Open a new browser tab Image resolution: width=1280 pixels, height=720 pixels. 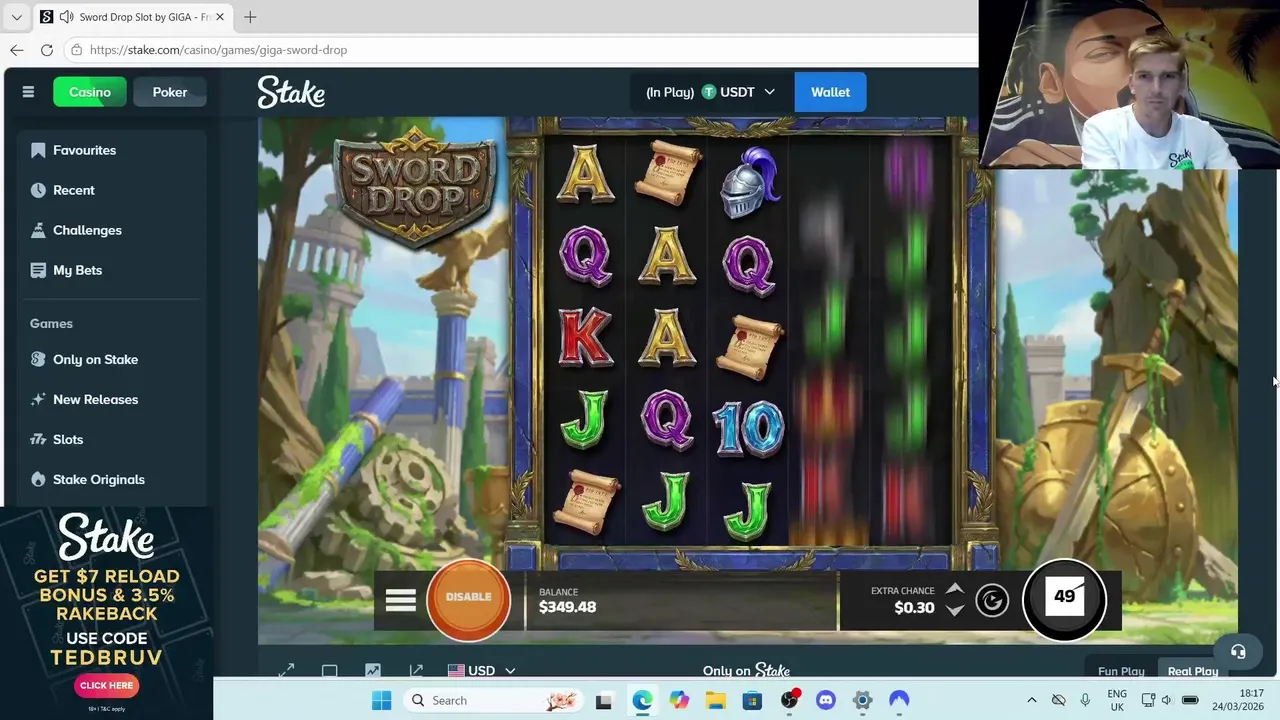pos(250,17)
